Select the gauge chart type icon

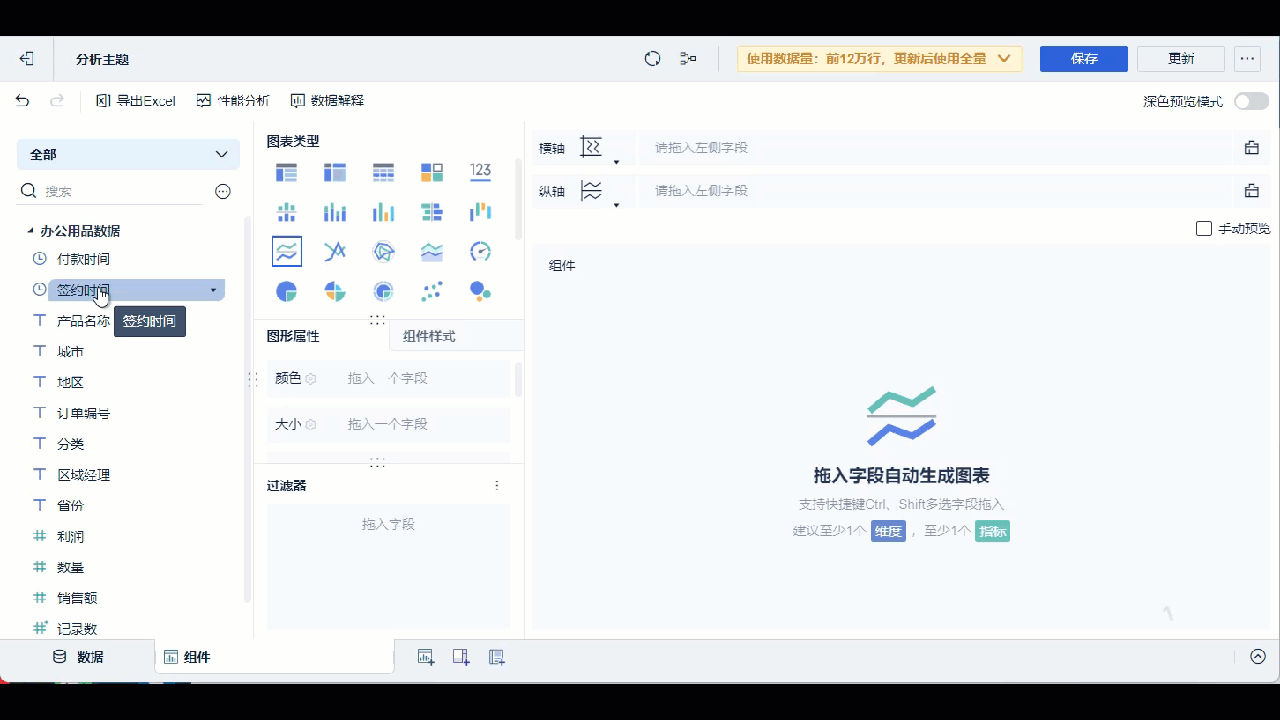tap(479, 251)
